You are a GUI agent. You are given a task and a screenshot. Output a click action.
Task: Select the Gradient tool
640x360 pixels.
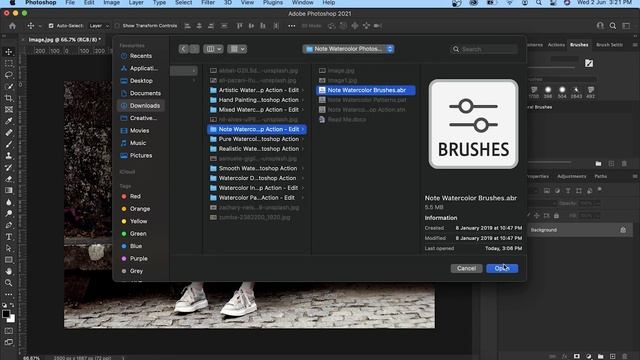(9, 190)
